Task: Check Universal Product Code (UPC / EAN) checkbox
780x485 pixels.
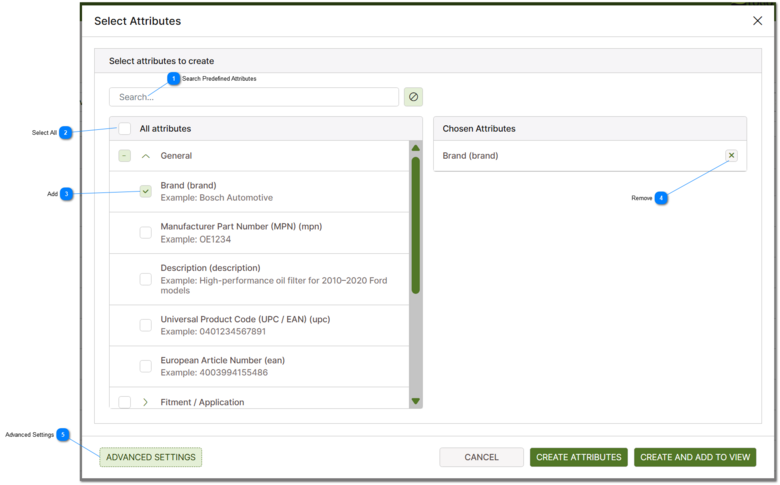Action: click(145, 325)
